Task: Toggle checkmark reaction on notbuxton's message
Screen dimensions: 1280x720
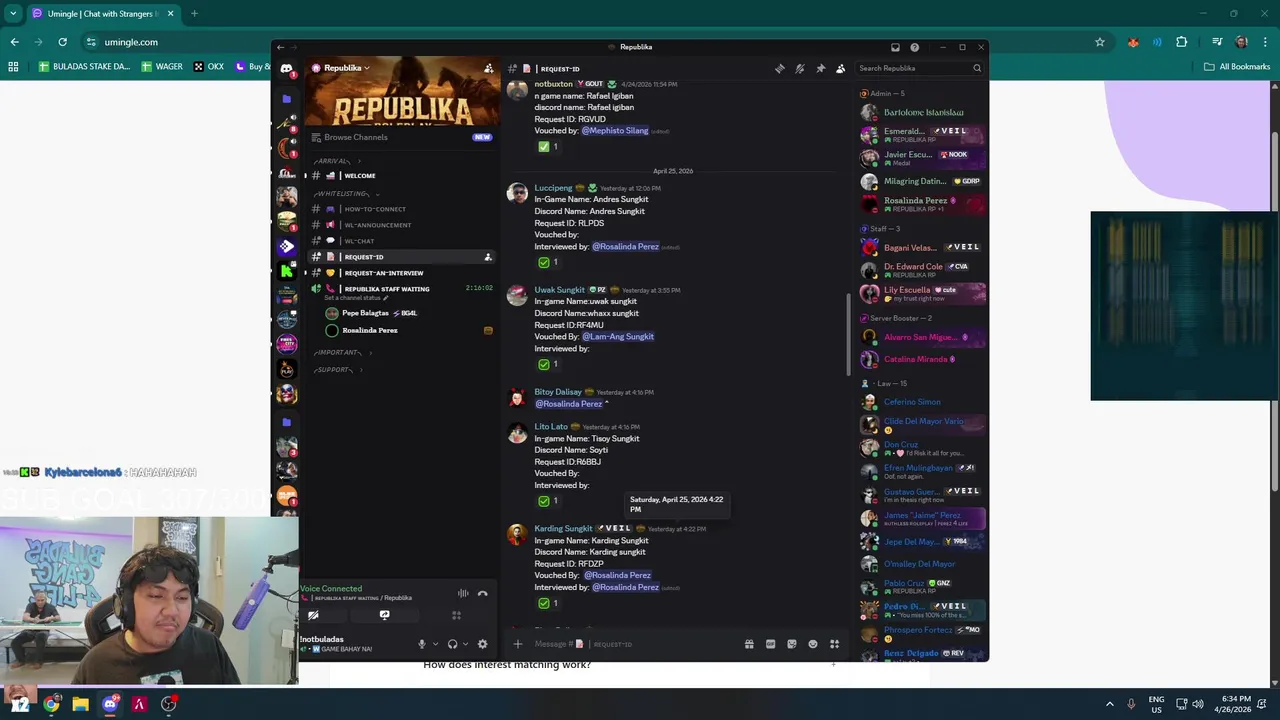Action: (x=549, y=146)
